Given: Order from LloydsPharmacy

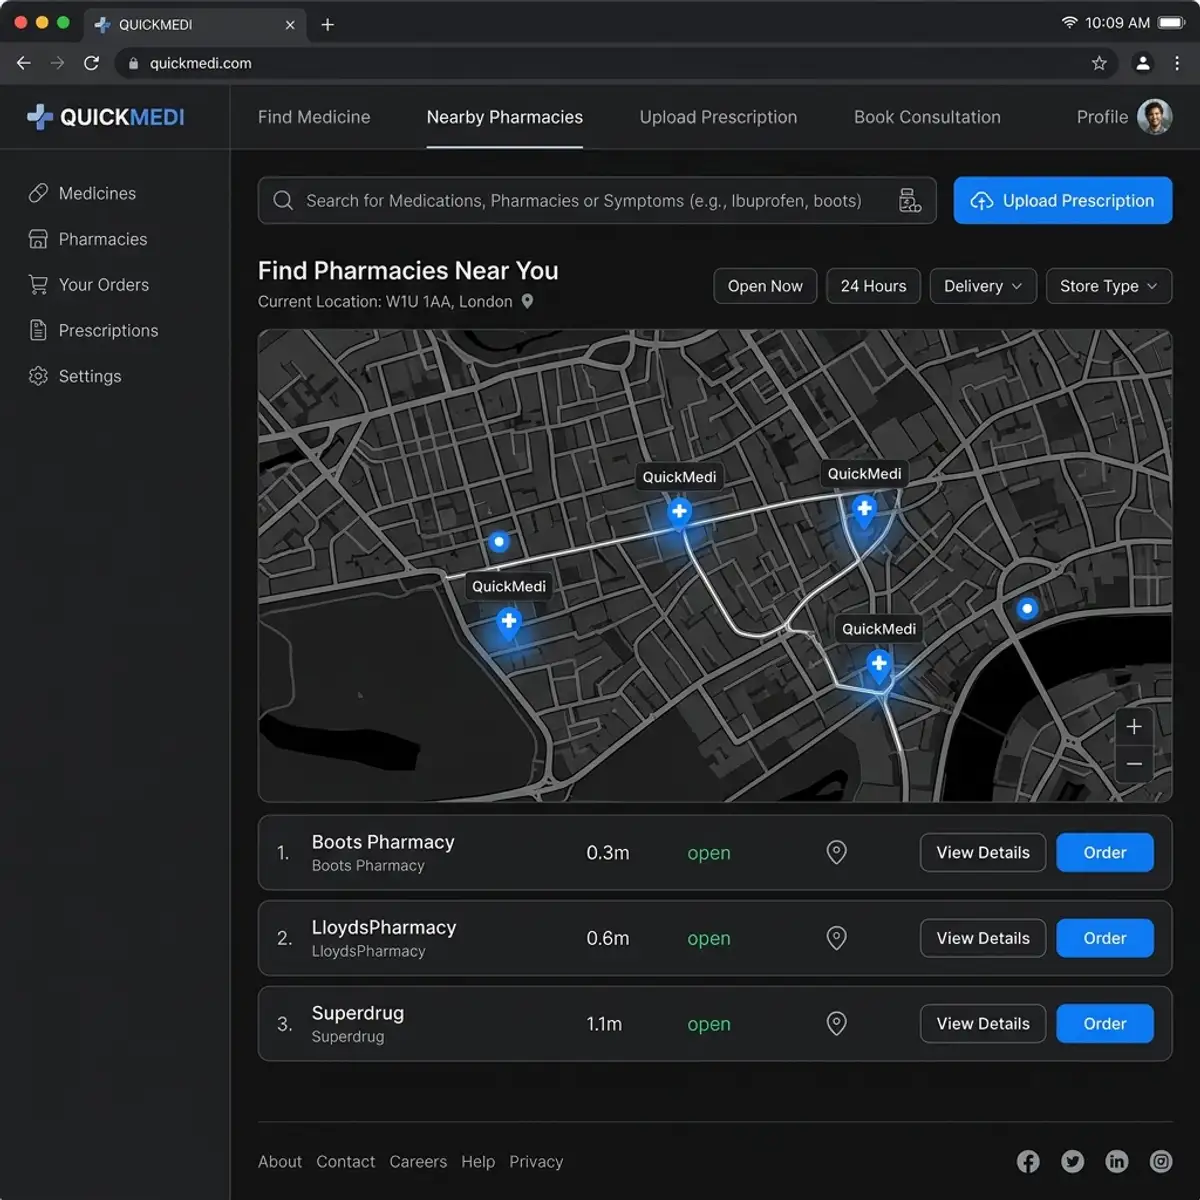Looking at the screenshot, I should pyautogui.click(x=1105, y=938).
